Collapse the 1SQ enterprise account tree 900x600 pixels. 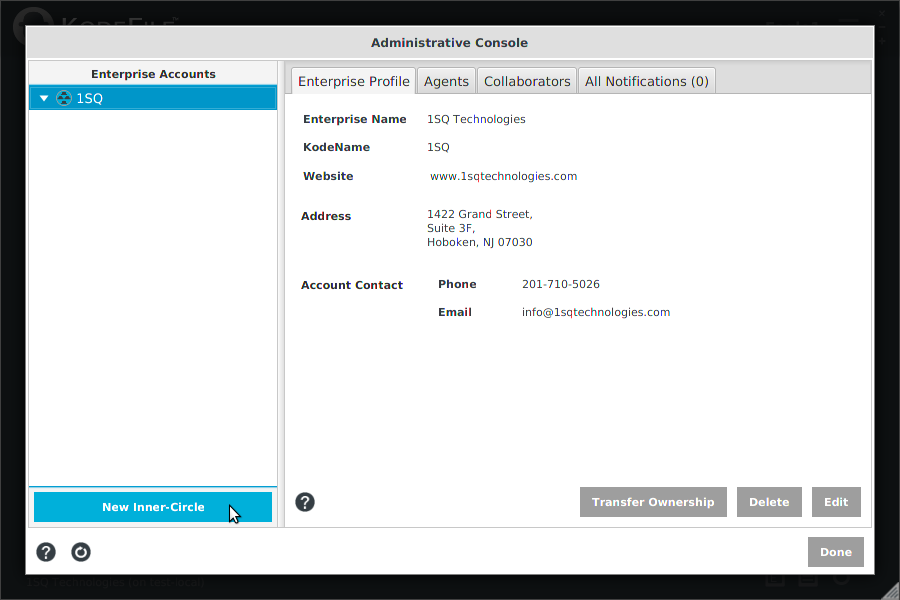tap(44, 98)
